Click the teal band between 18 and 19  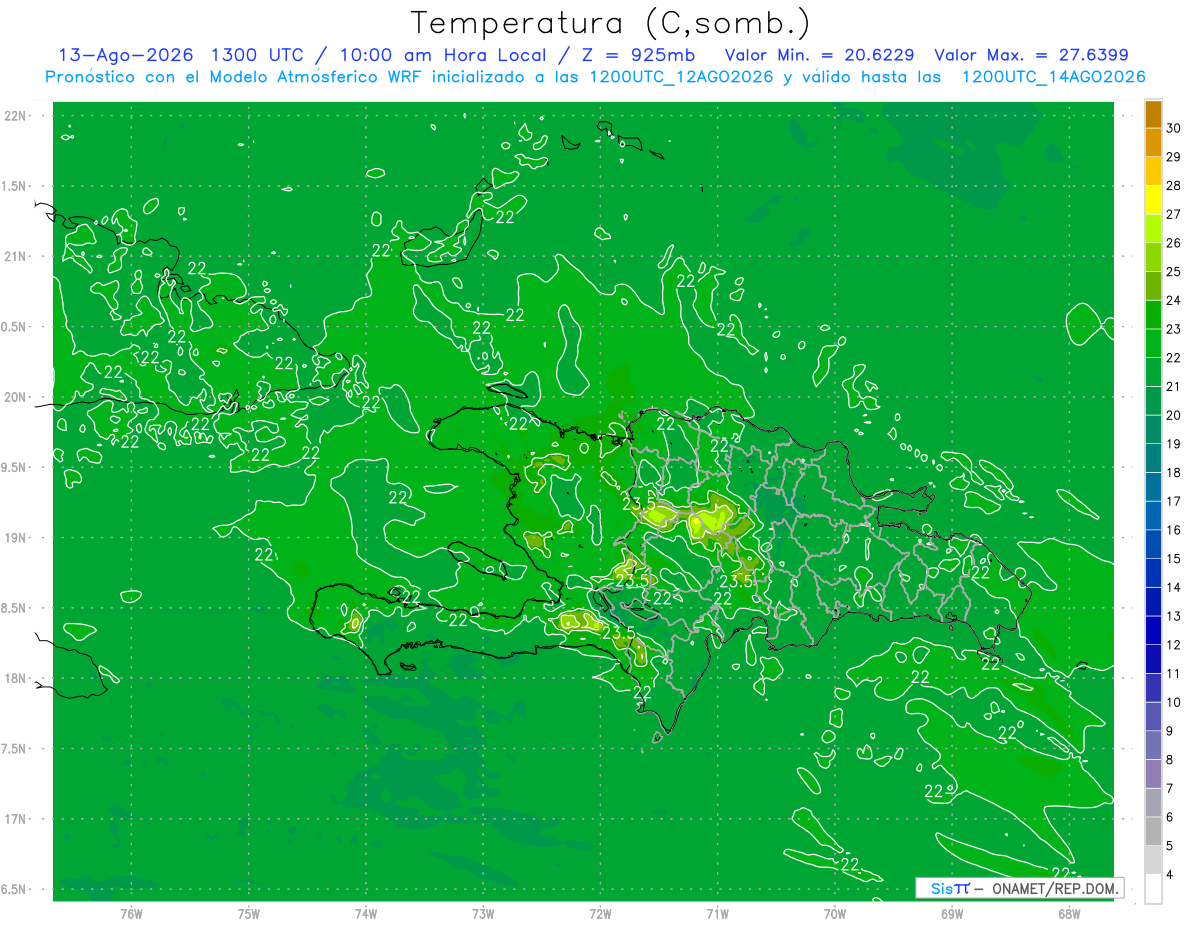(1153, 458)
